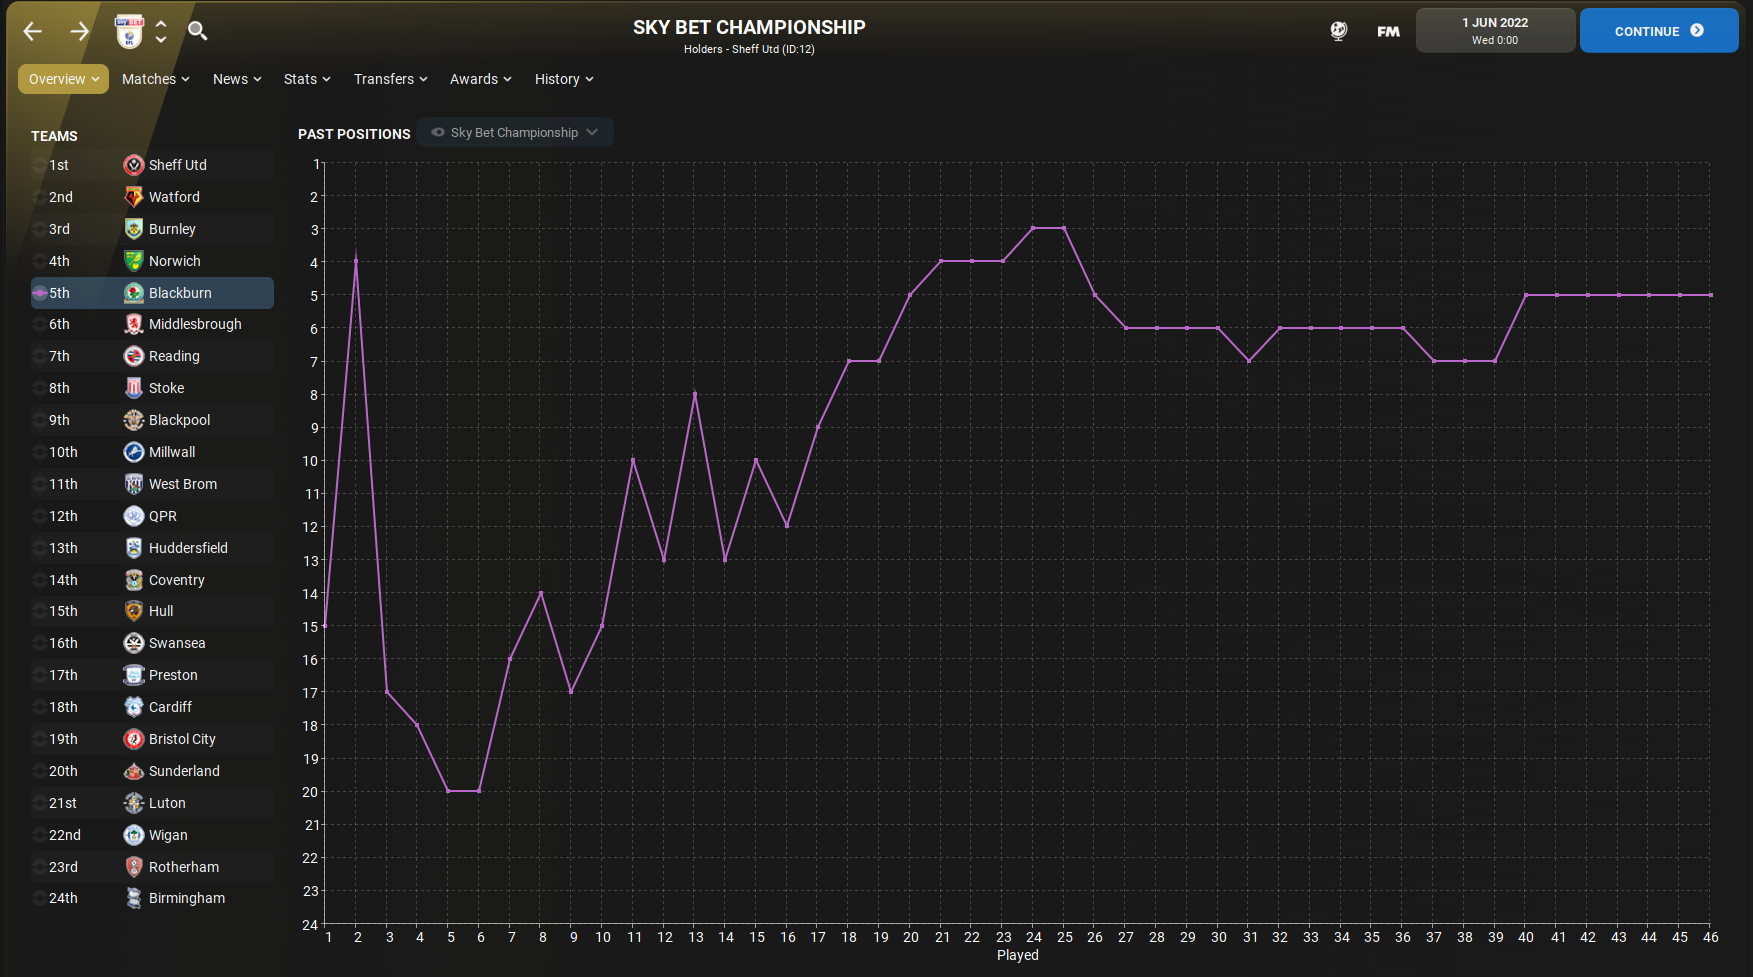1753x977 pixels.
Task: Toggle graph line for 4th place Norwich
Action: (x=40, y=261)
